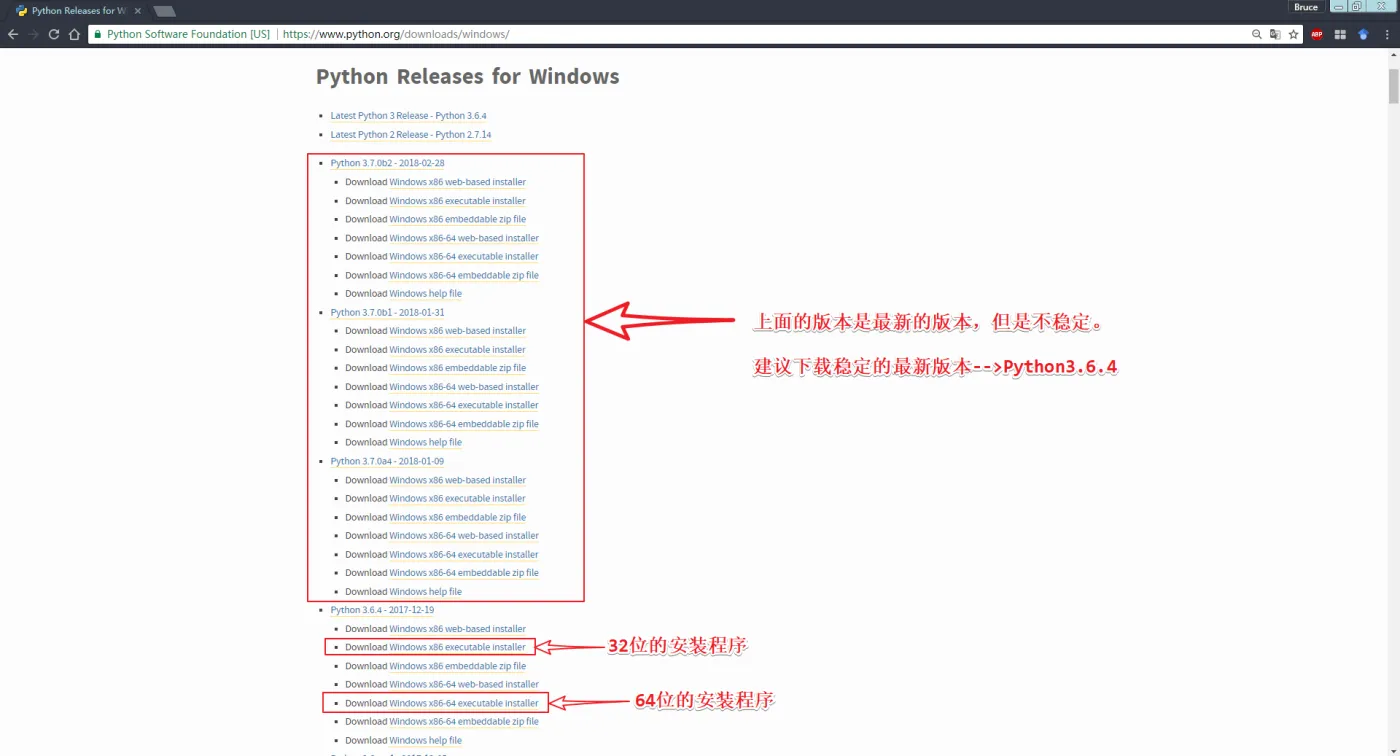The width and height of the screenshot is (1400, 756).
Task: Reload the python.org page
Action: (54, 34)
